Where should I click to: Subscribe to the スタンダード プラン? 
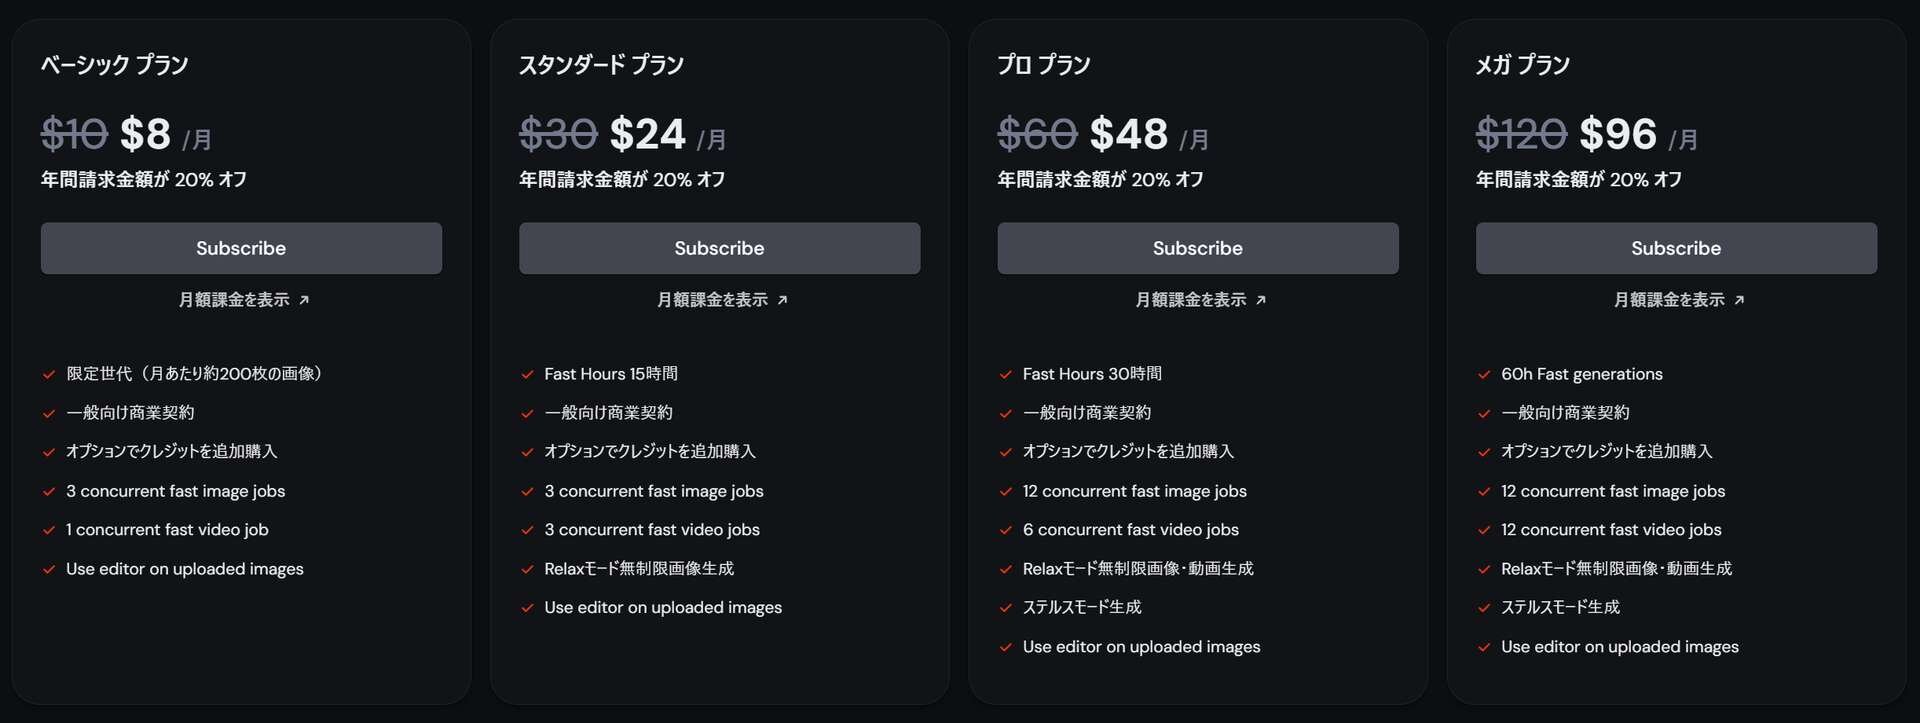point(719,248)
